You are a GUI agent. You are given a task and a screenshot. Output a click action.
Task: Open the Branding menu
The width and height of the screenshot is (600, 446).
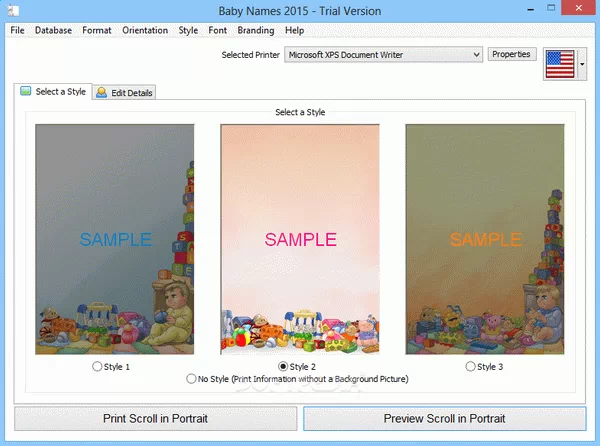tap(256, 31)
